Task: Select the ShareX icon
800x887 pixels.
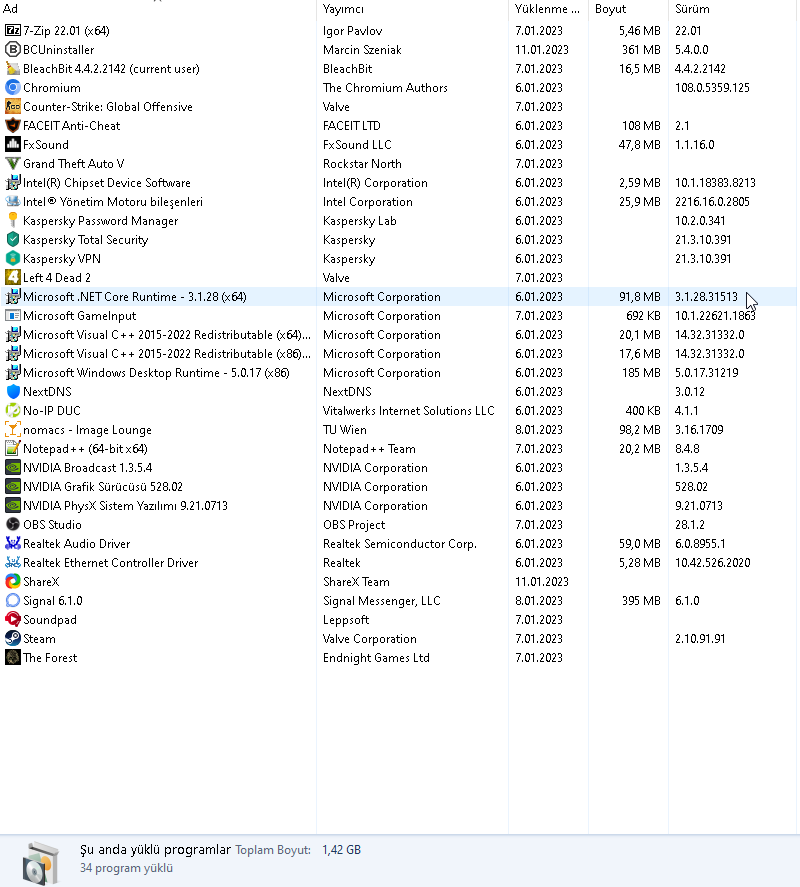Action: pos(12,582)
